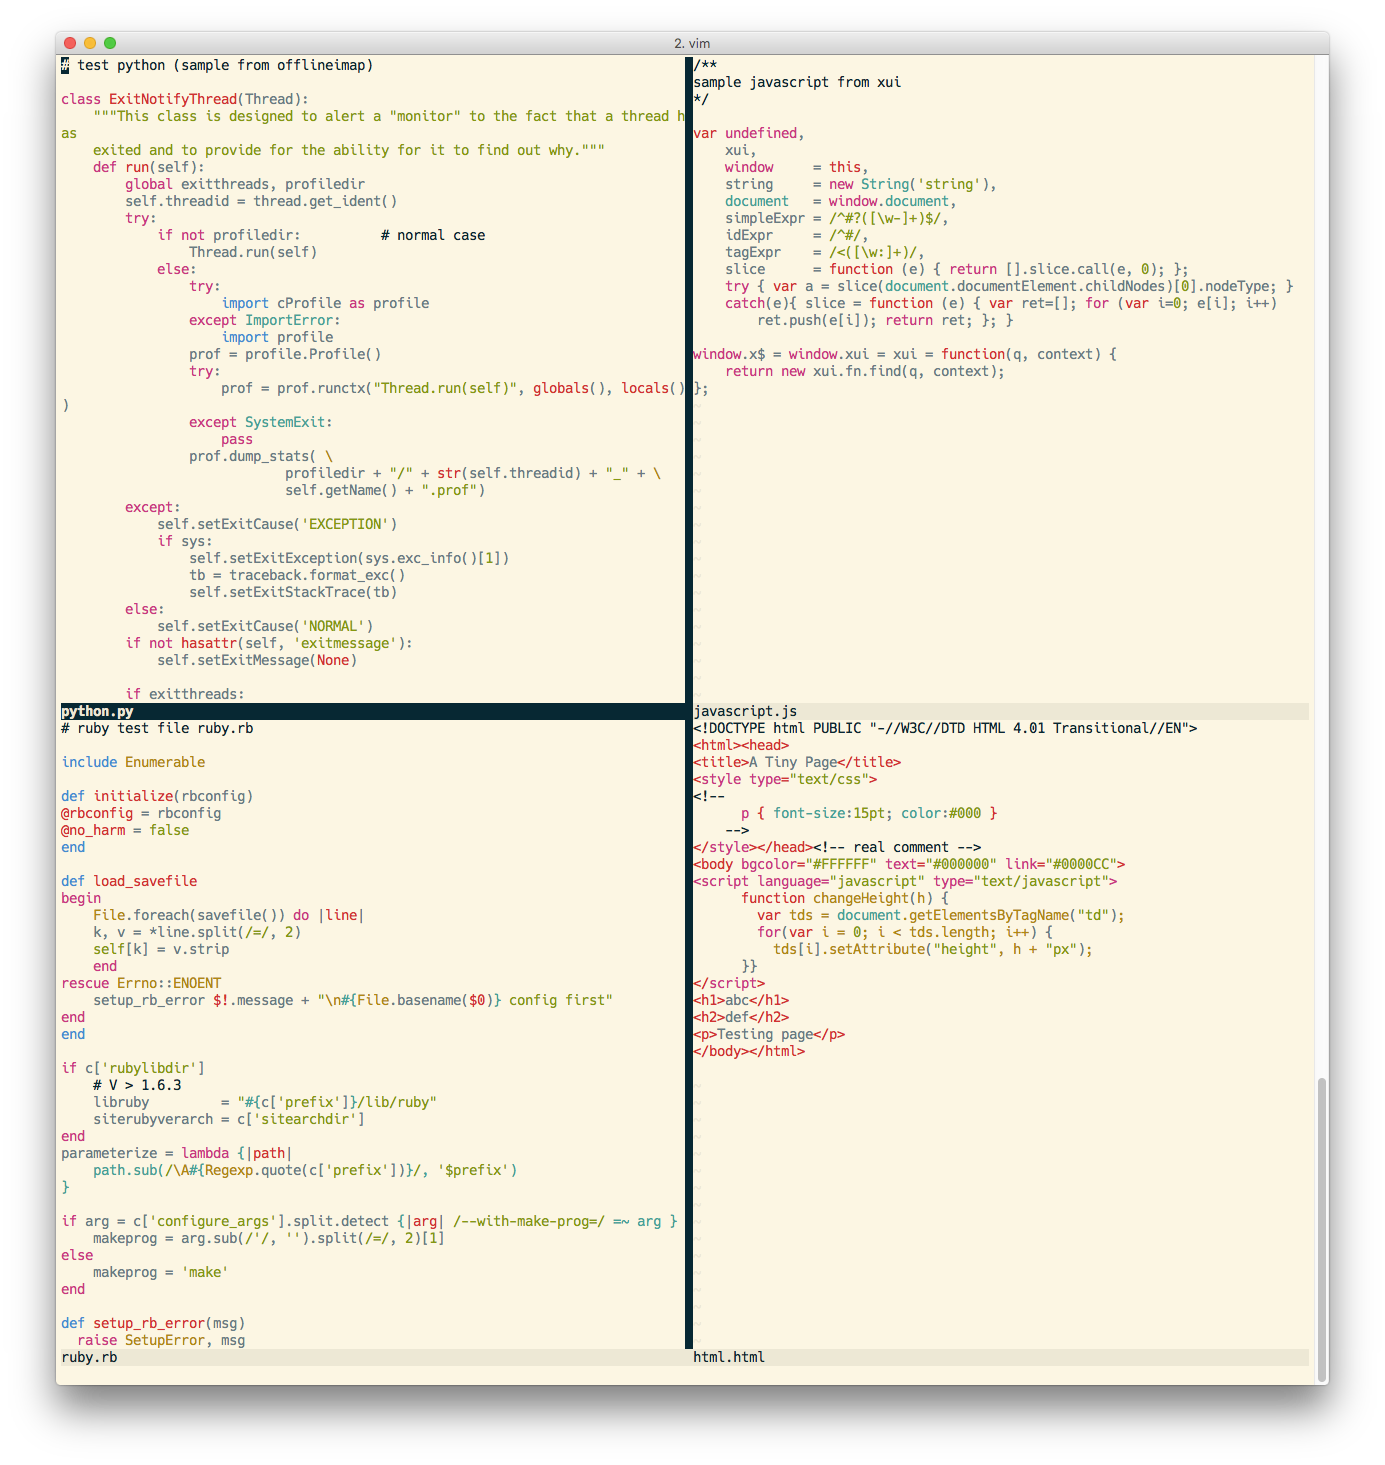Screen dimensions: 1385x1465
Task: Click 'prof = profile.Profile()' line
Action: (x=285, y=354)
